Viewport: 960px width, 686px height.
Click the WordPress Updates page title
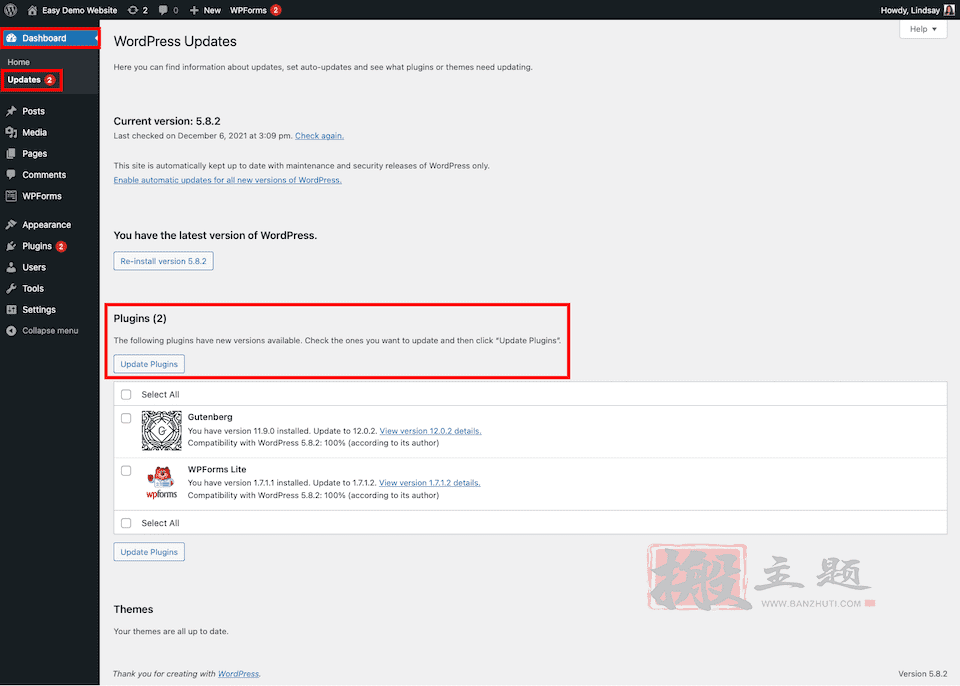(x=175, y=41)
